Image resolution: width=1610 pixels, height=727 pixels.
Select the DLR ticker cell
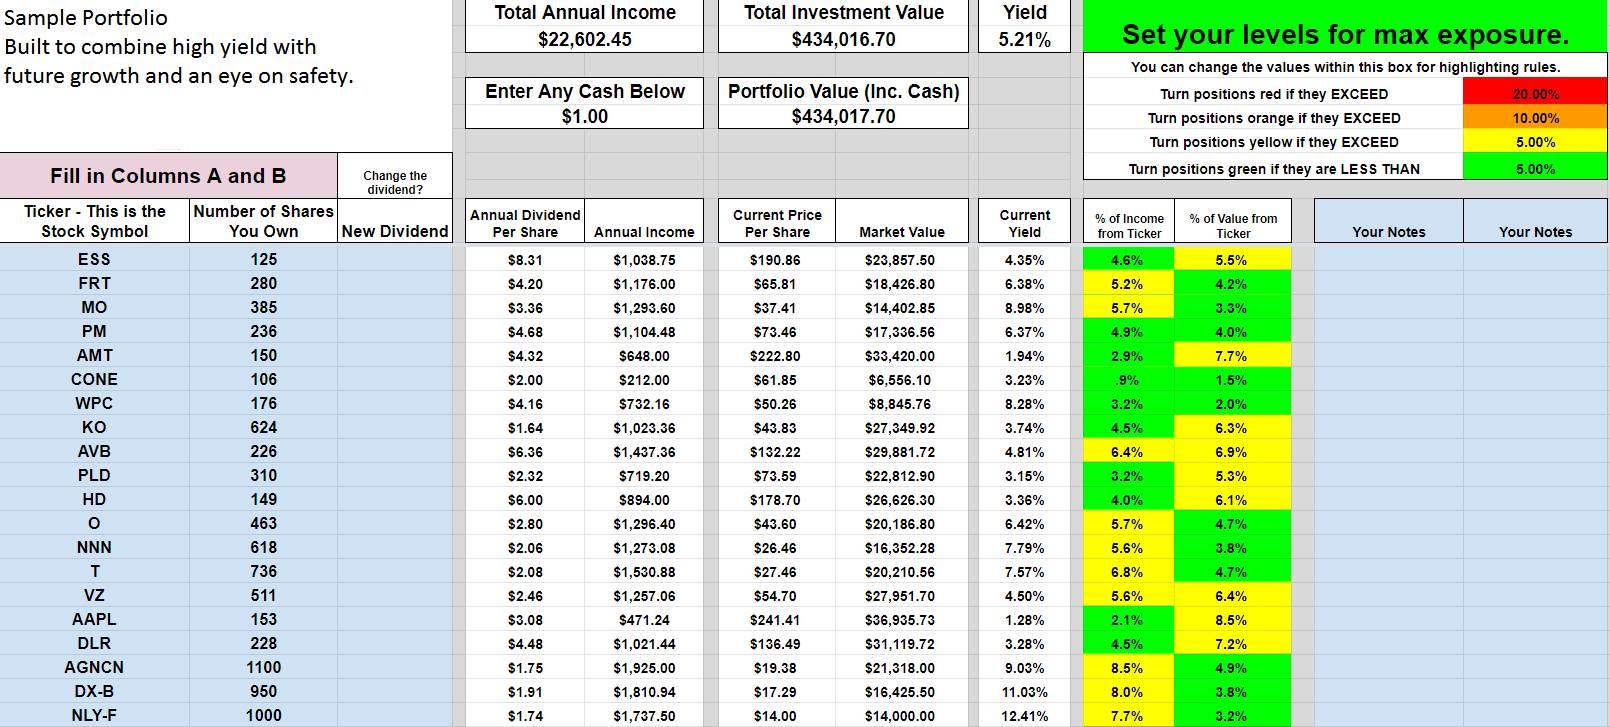pyautogui.click(x=94, y=643)
